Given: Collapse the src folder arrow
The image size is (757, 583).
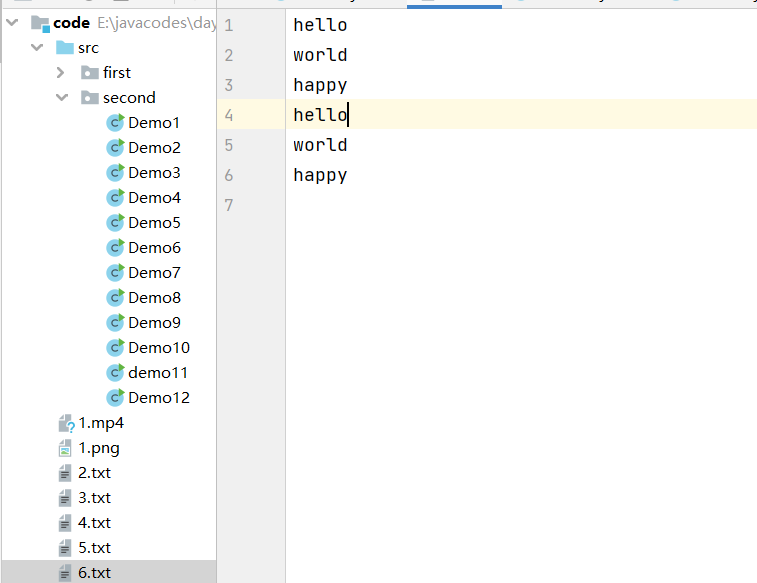Looking at the screenshot, I should pyautogui.click(x=37, y=47).
